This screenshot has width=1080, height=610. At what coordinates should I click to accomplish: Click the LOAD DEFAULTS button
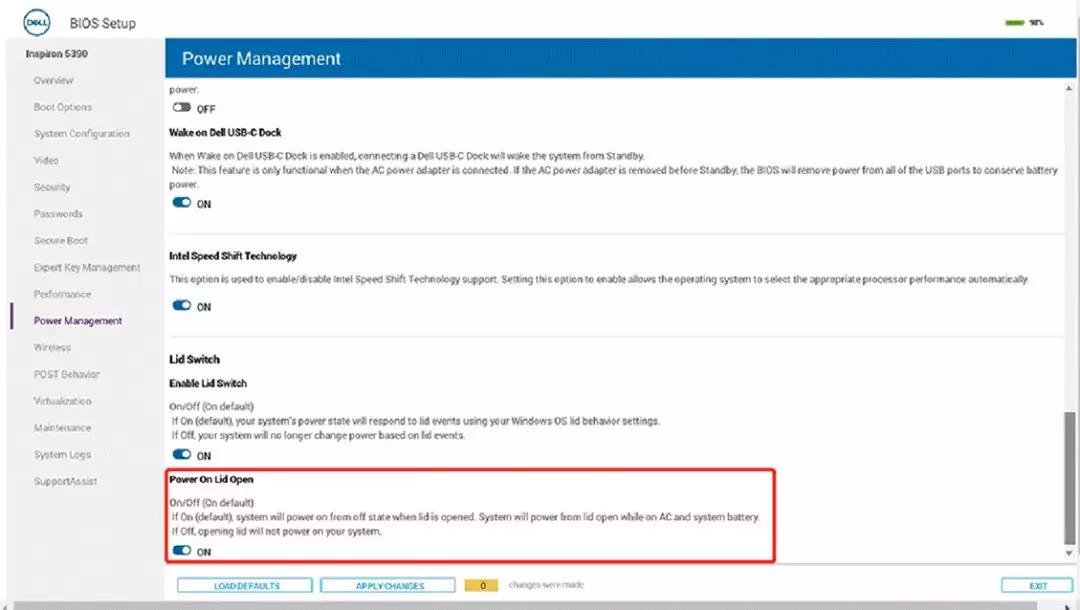click(245, 585)
